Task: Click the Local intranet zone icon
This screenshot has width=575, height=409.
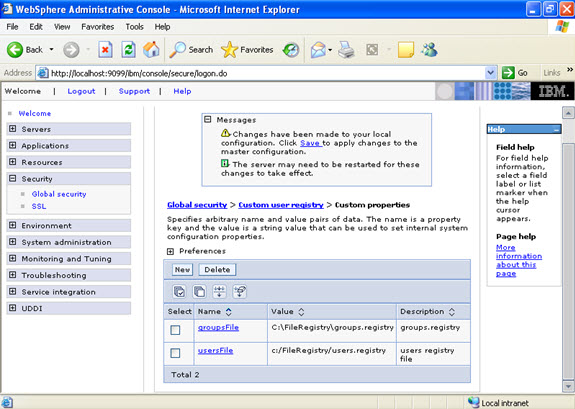Action: [x=473, y=402]
